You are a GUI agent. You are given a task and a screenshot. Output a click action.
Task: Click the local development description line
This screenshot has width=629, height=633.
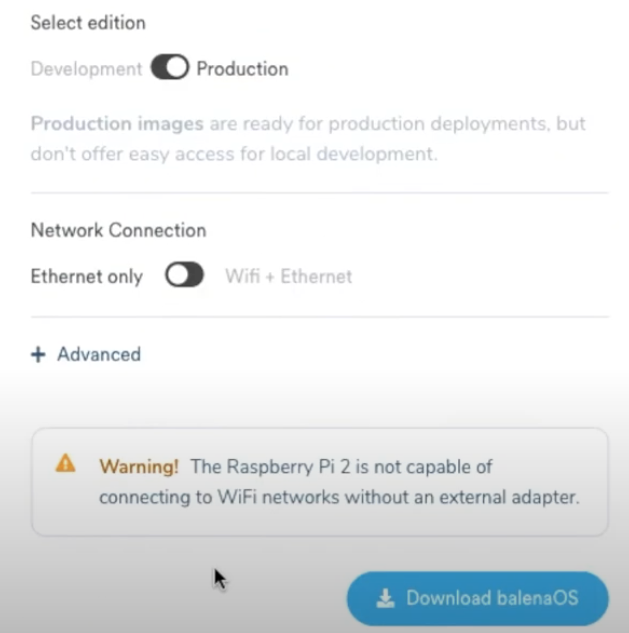pyautogui.click(x=234, y=154)
